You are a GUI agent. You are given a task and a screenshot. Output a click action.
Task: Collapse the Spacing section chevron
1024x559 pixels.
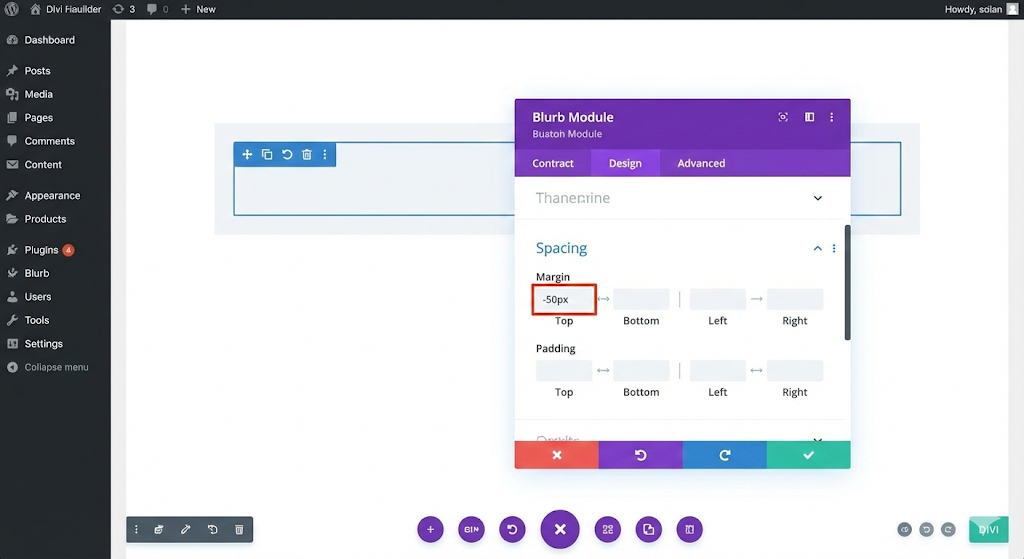click(817, 248)
